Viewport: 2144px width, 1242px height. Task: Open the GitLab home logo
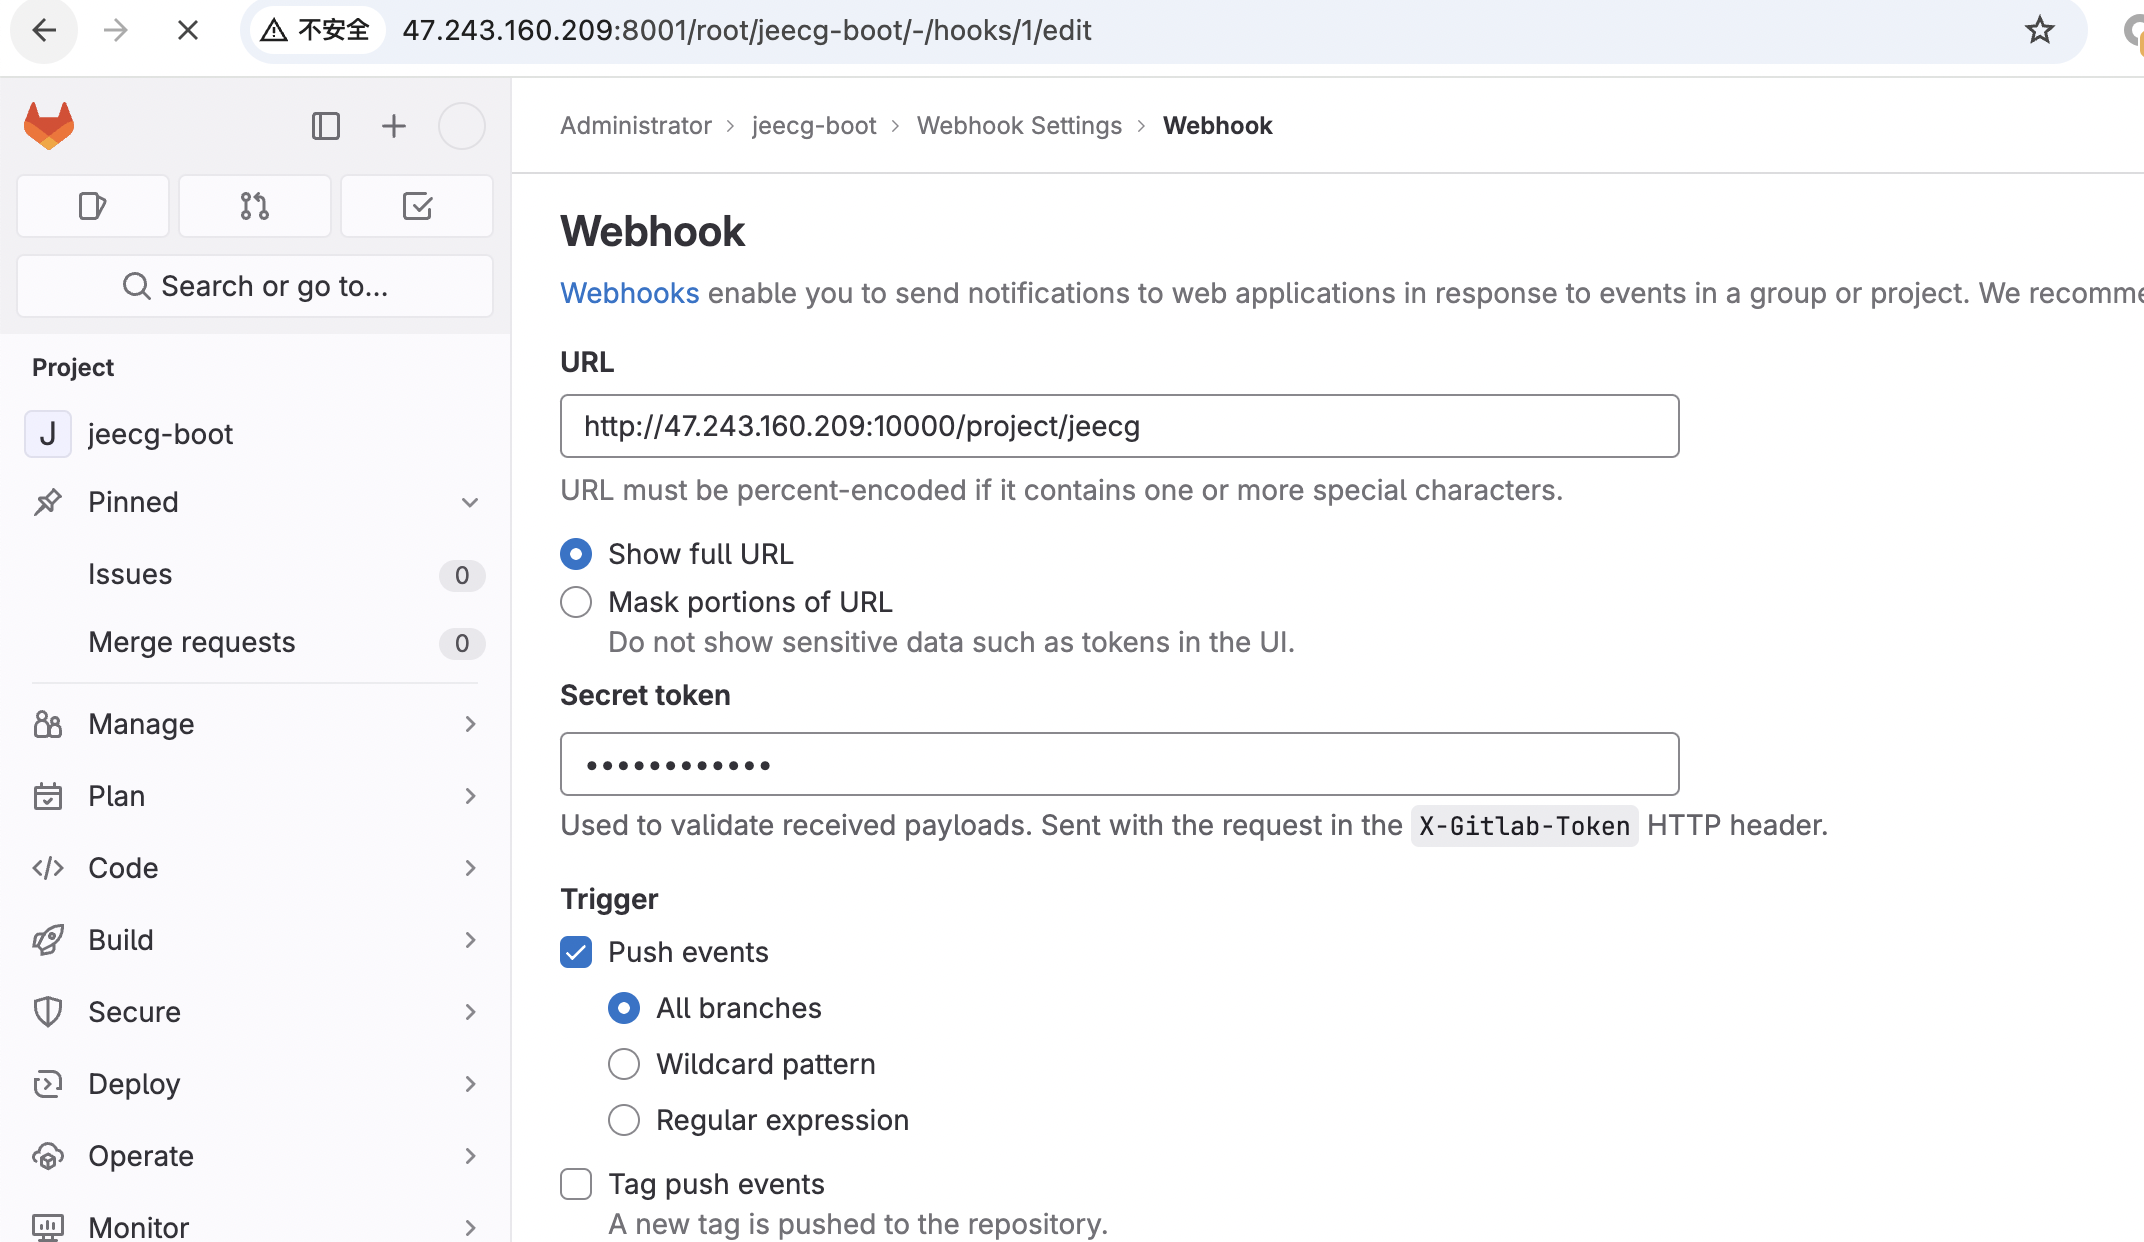pos(47,125)
